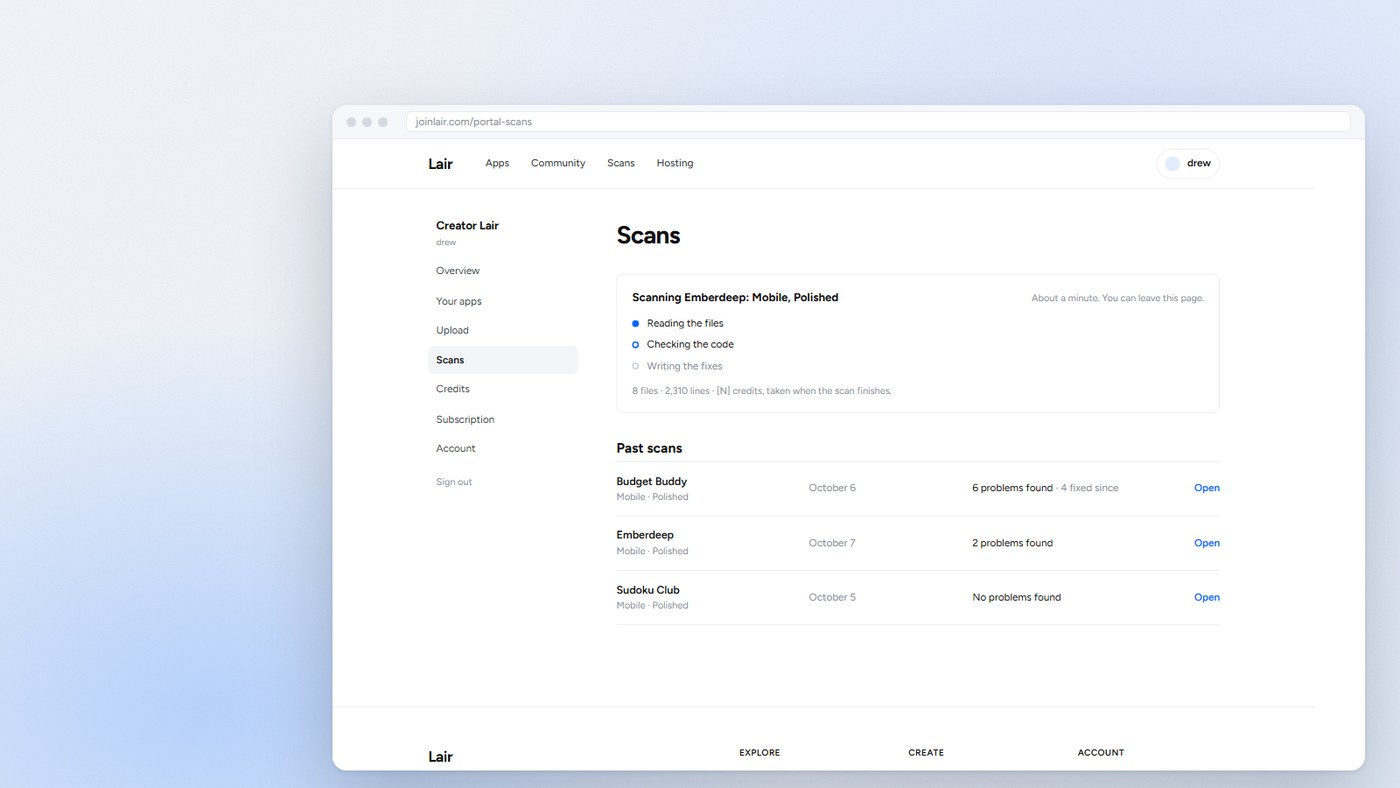Open the drew account button

click(1188, 164)
